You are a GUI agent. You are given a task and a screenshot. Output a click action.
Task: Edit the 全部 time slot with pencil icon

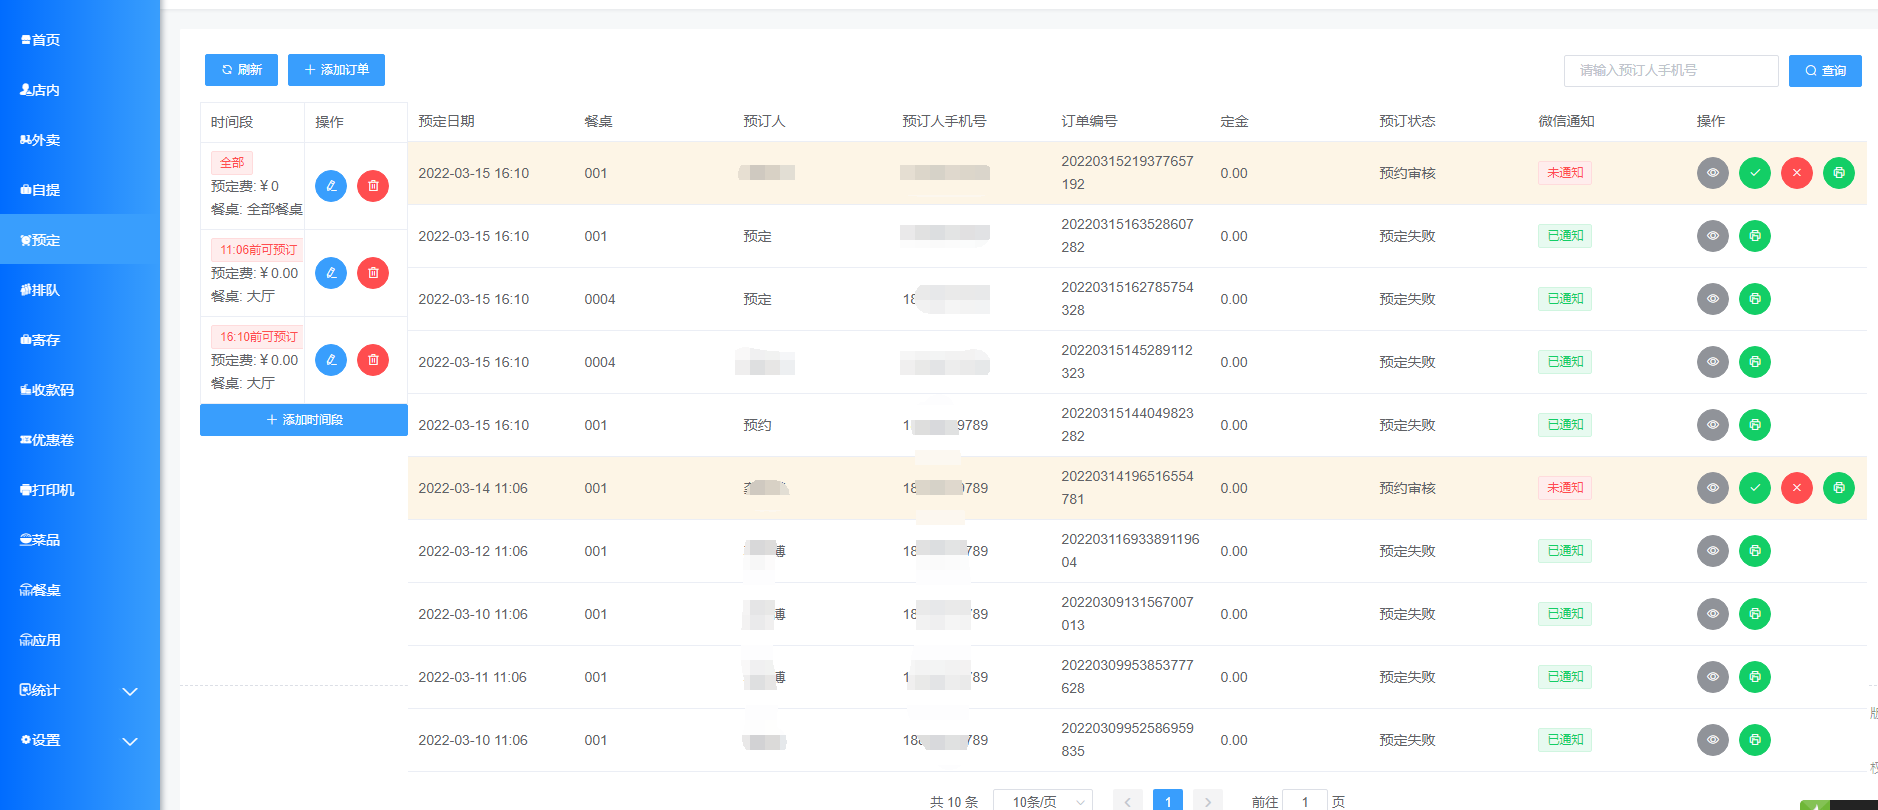pyautogui.click(x=331, y=186)
